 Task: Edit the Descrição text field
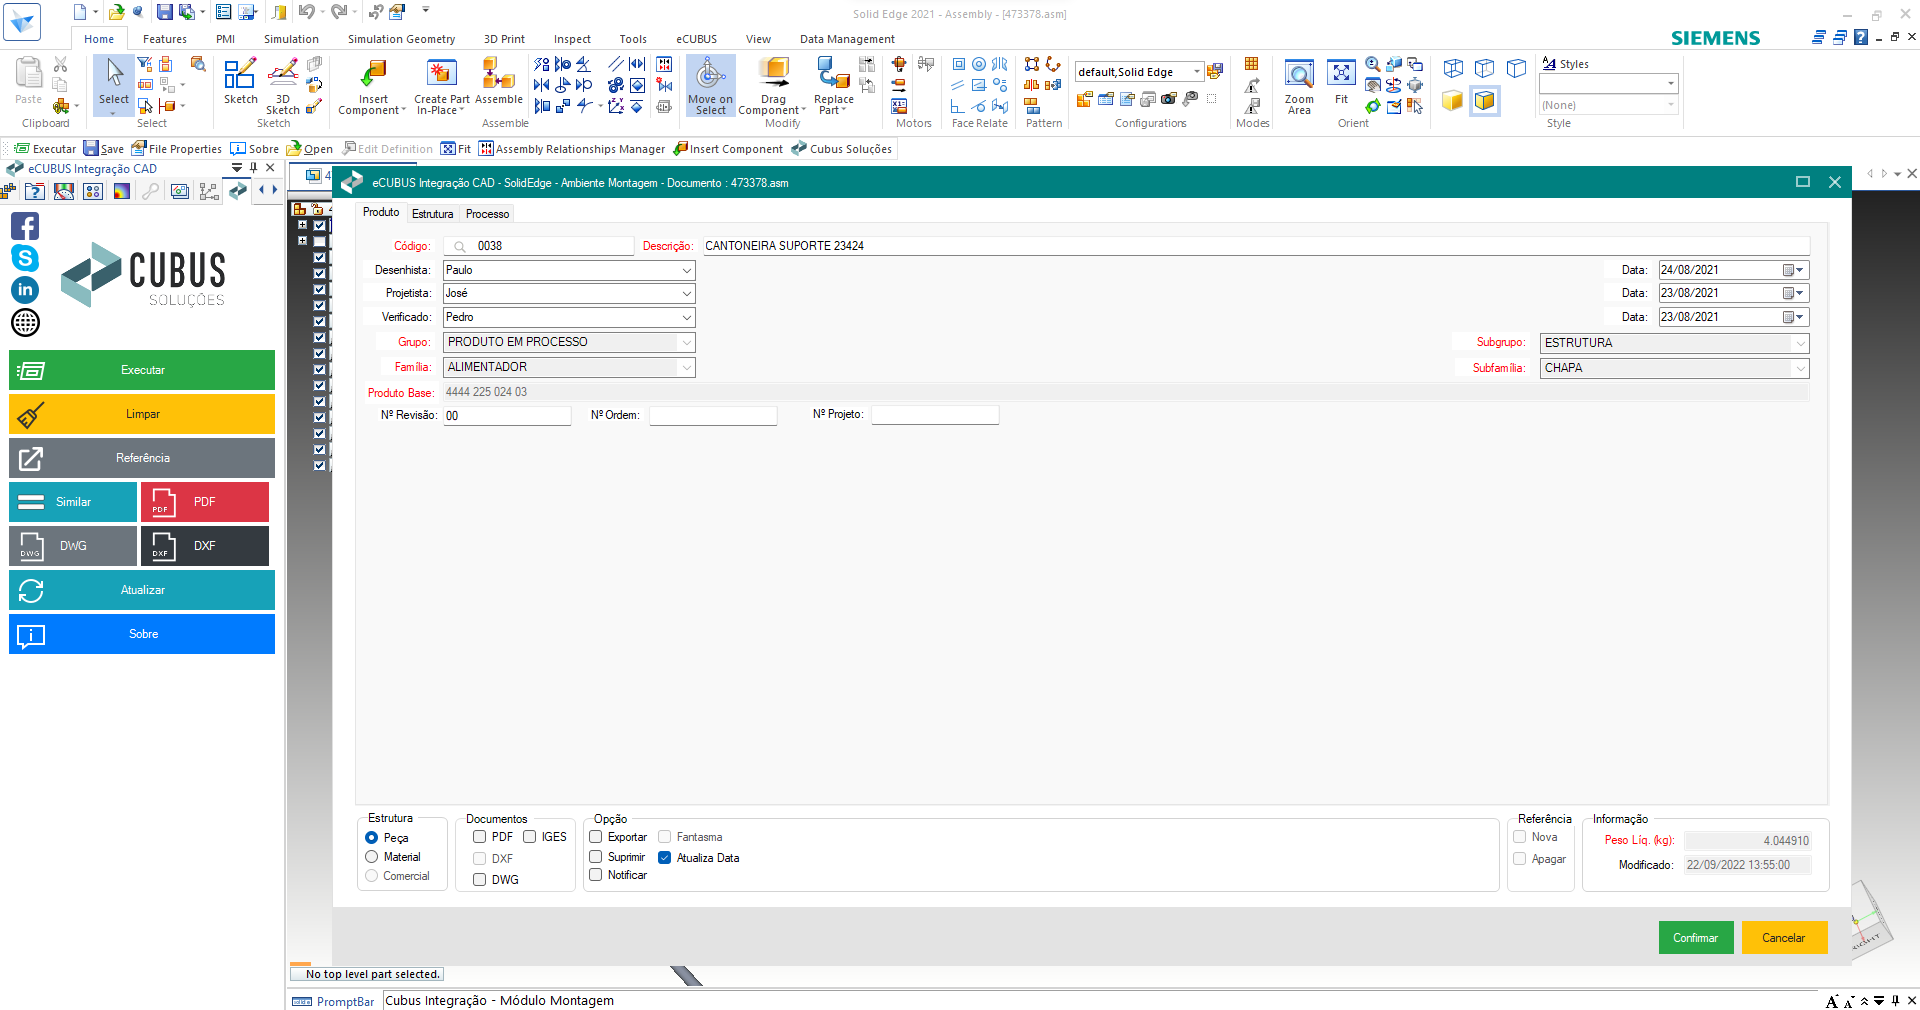1256,246
